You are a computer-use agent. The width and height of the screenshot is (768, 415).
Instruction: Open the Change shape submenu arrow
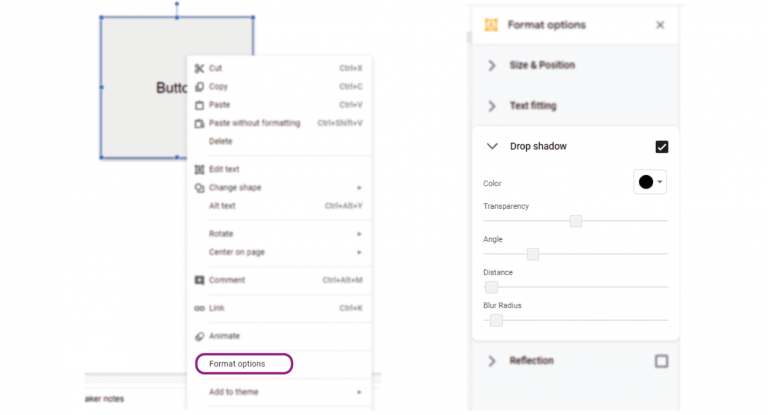pos(359,188)
